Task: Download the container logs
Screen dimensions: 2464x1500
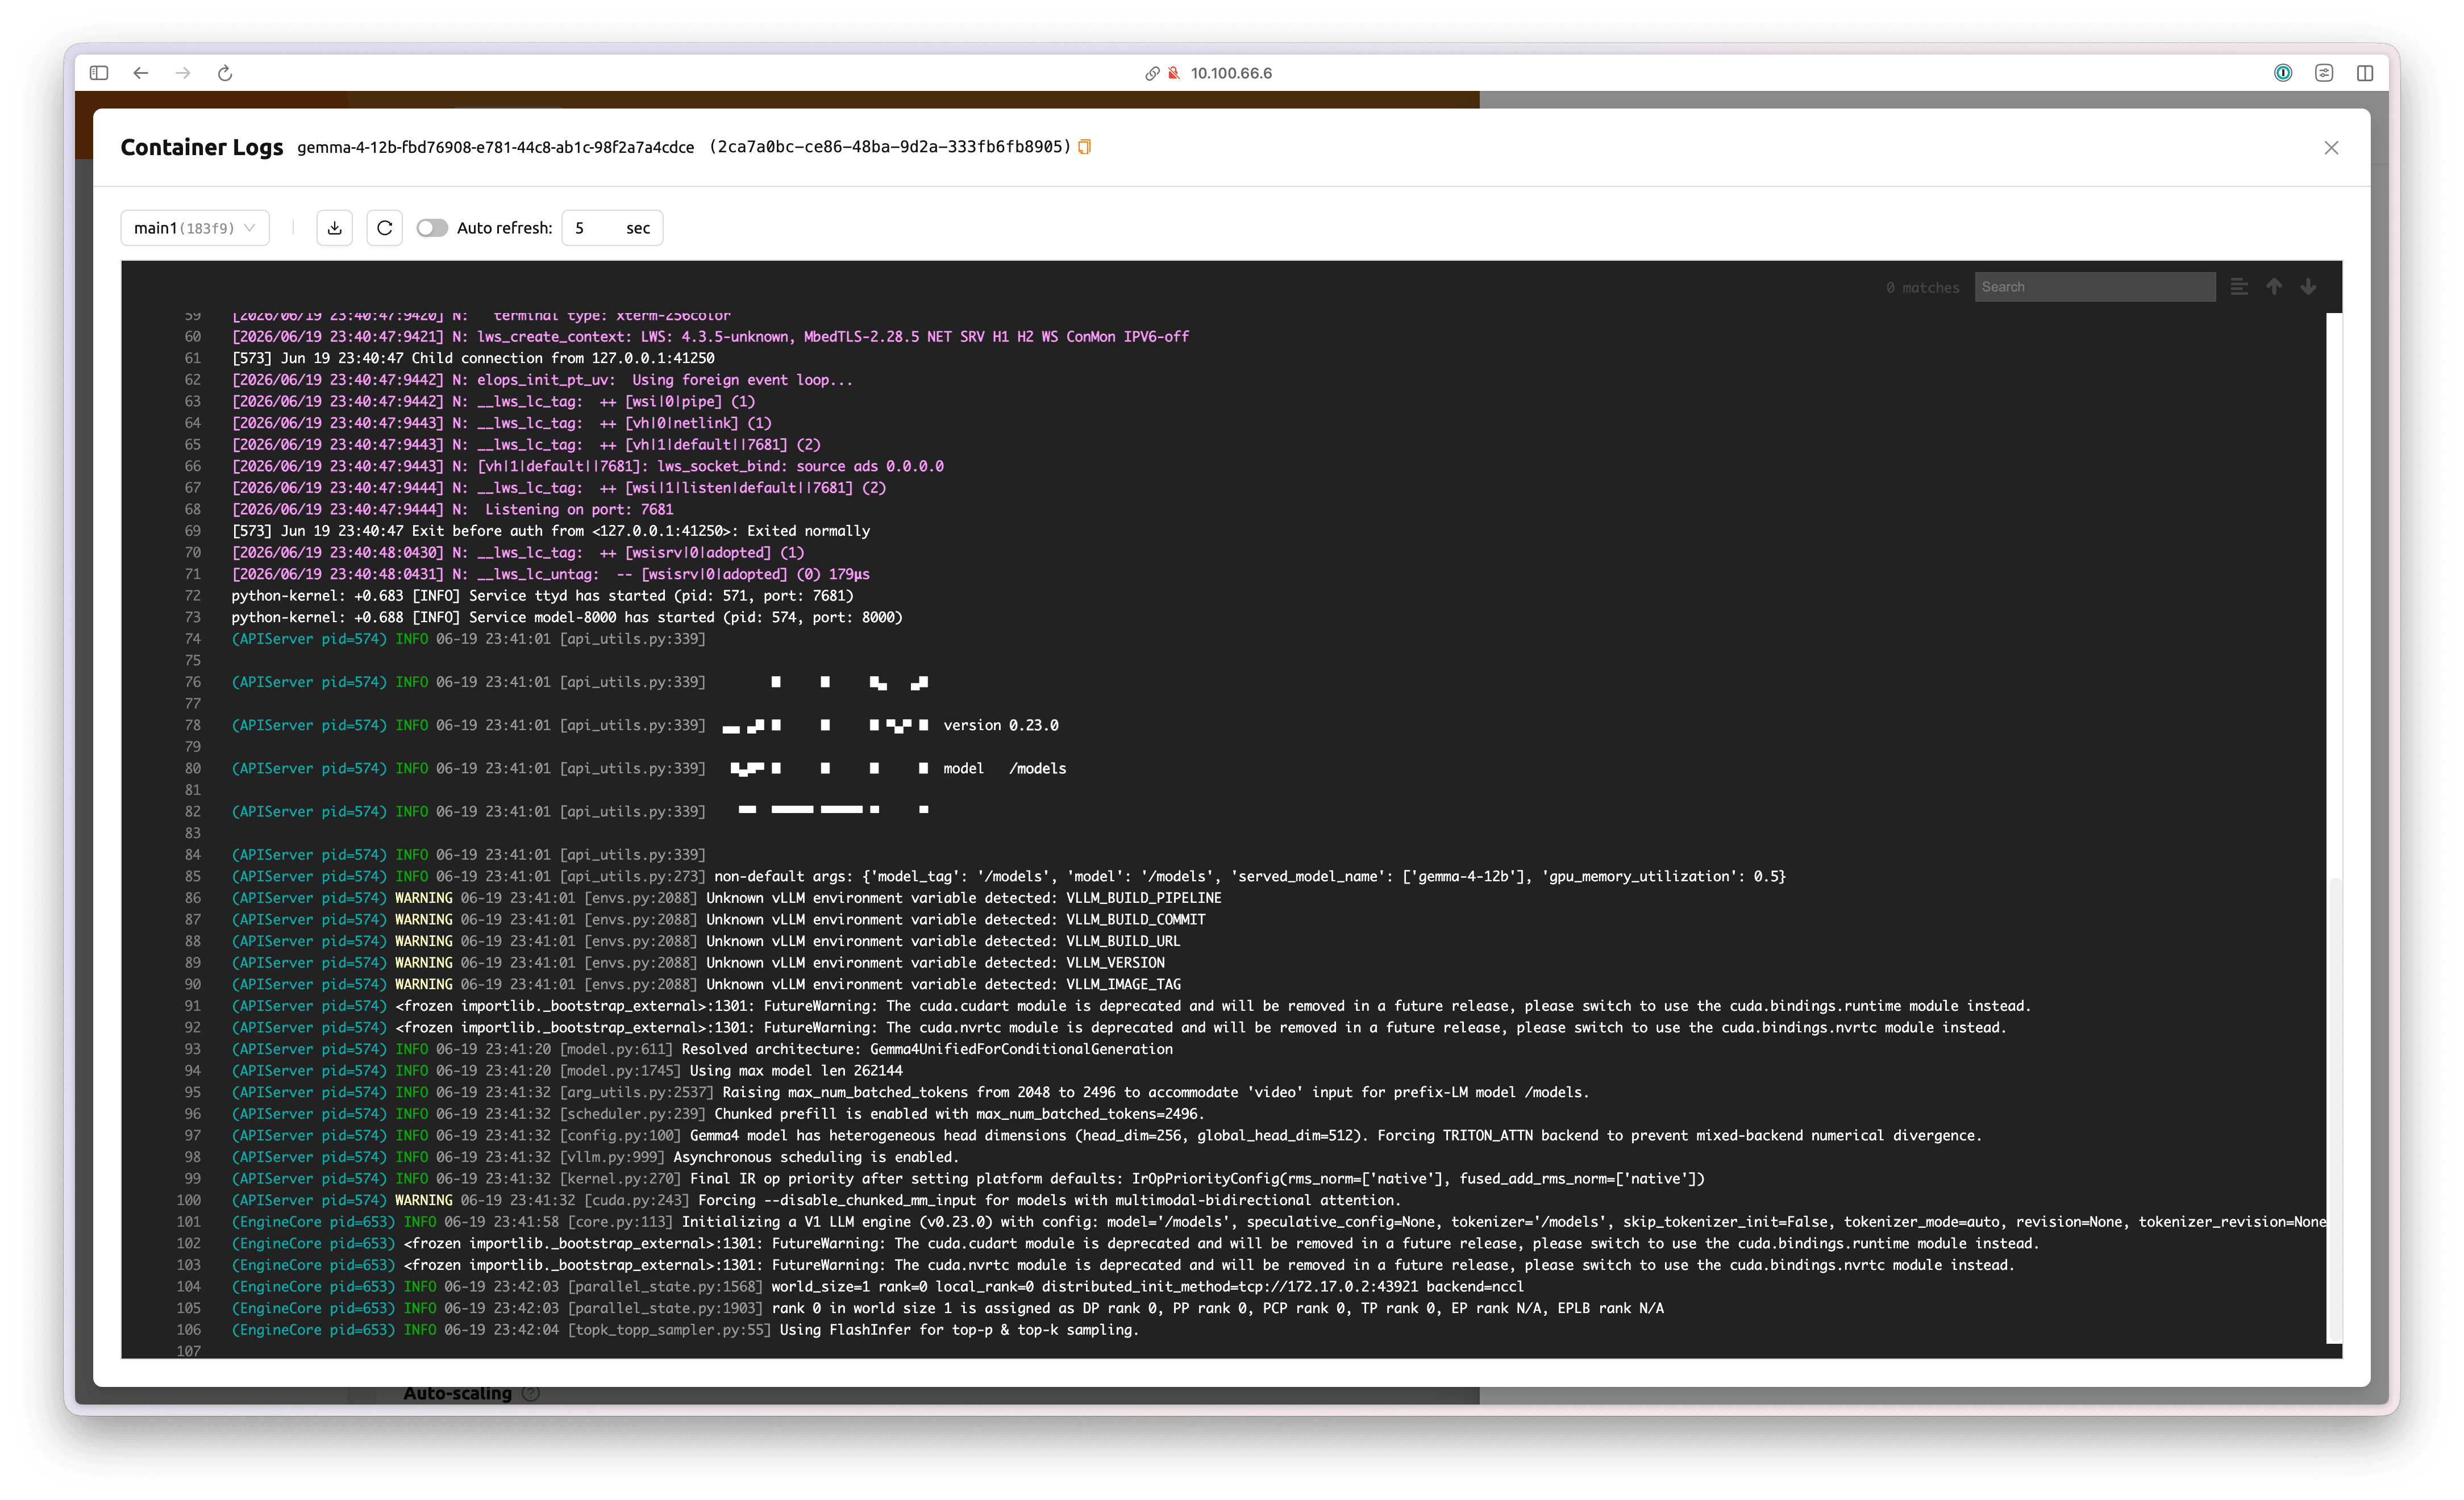Action: pyautogui.click(x=335, y=228)
